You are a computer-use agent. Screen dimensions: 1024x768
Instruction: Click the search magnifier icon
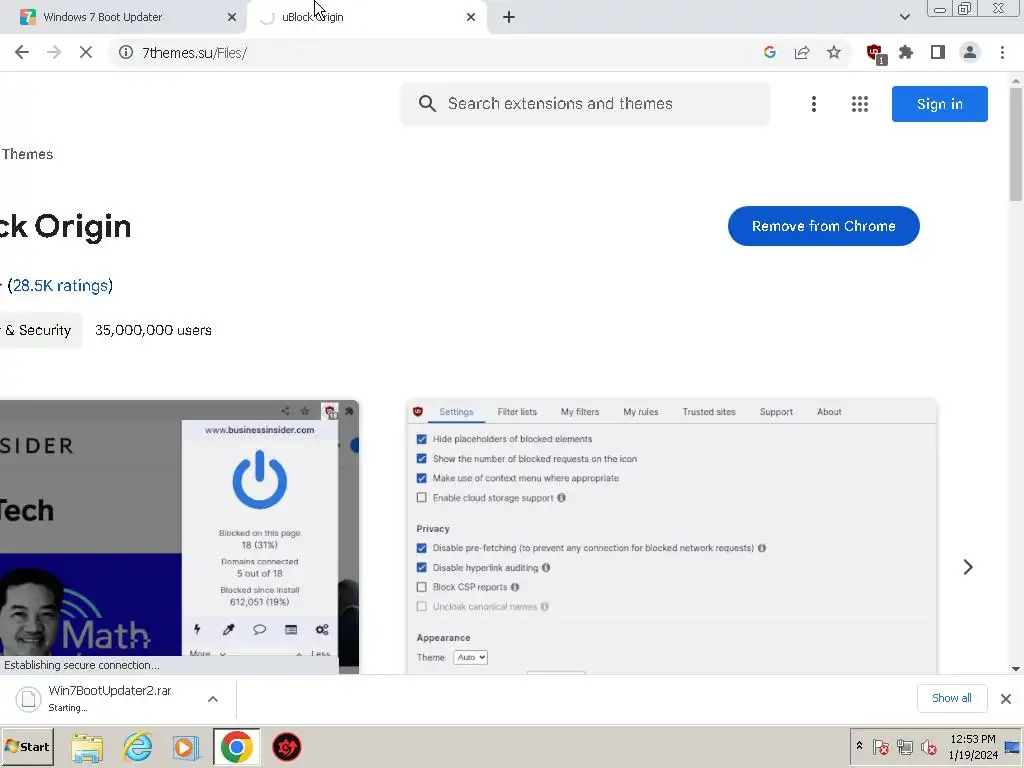click(427, 103)
